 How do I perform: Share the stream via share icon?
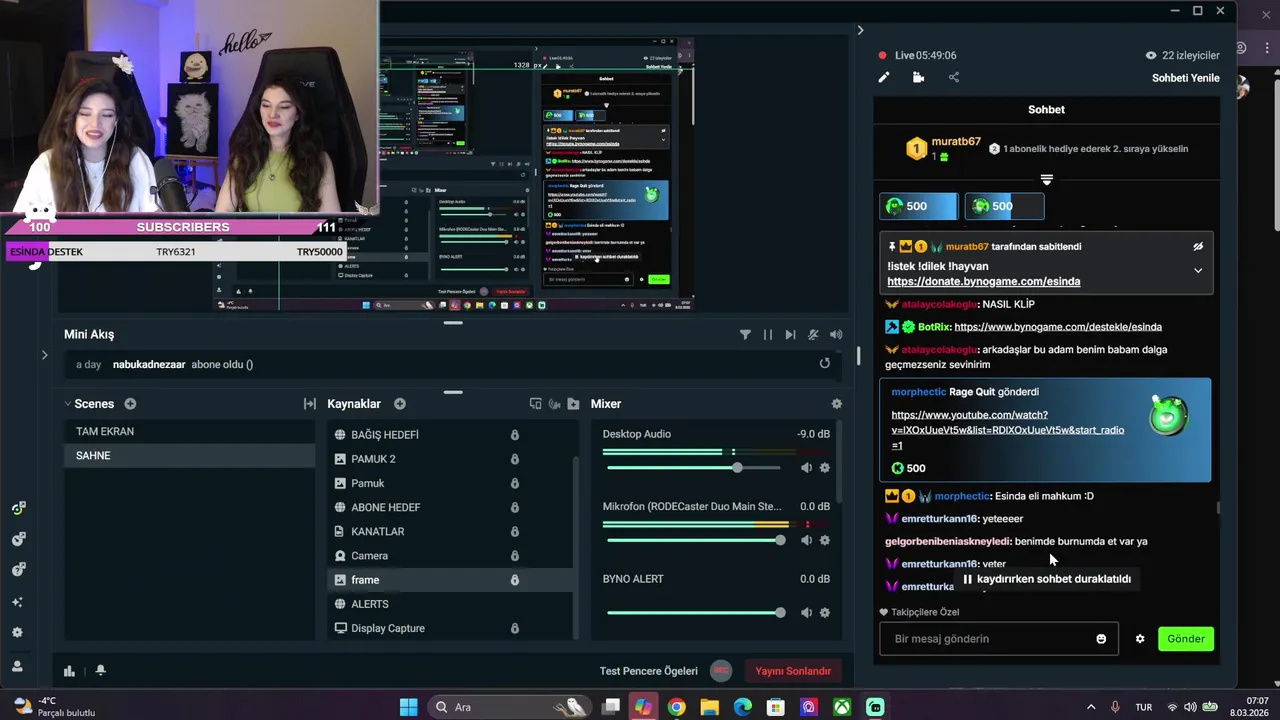pos(953,77)
